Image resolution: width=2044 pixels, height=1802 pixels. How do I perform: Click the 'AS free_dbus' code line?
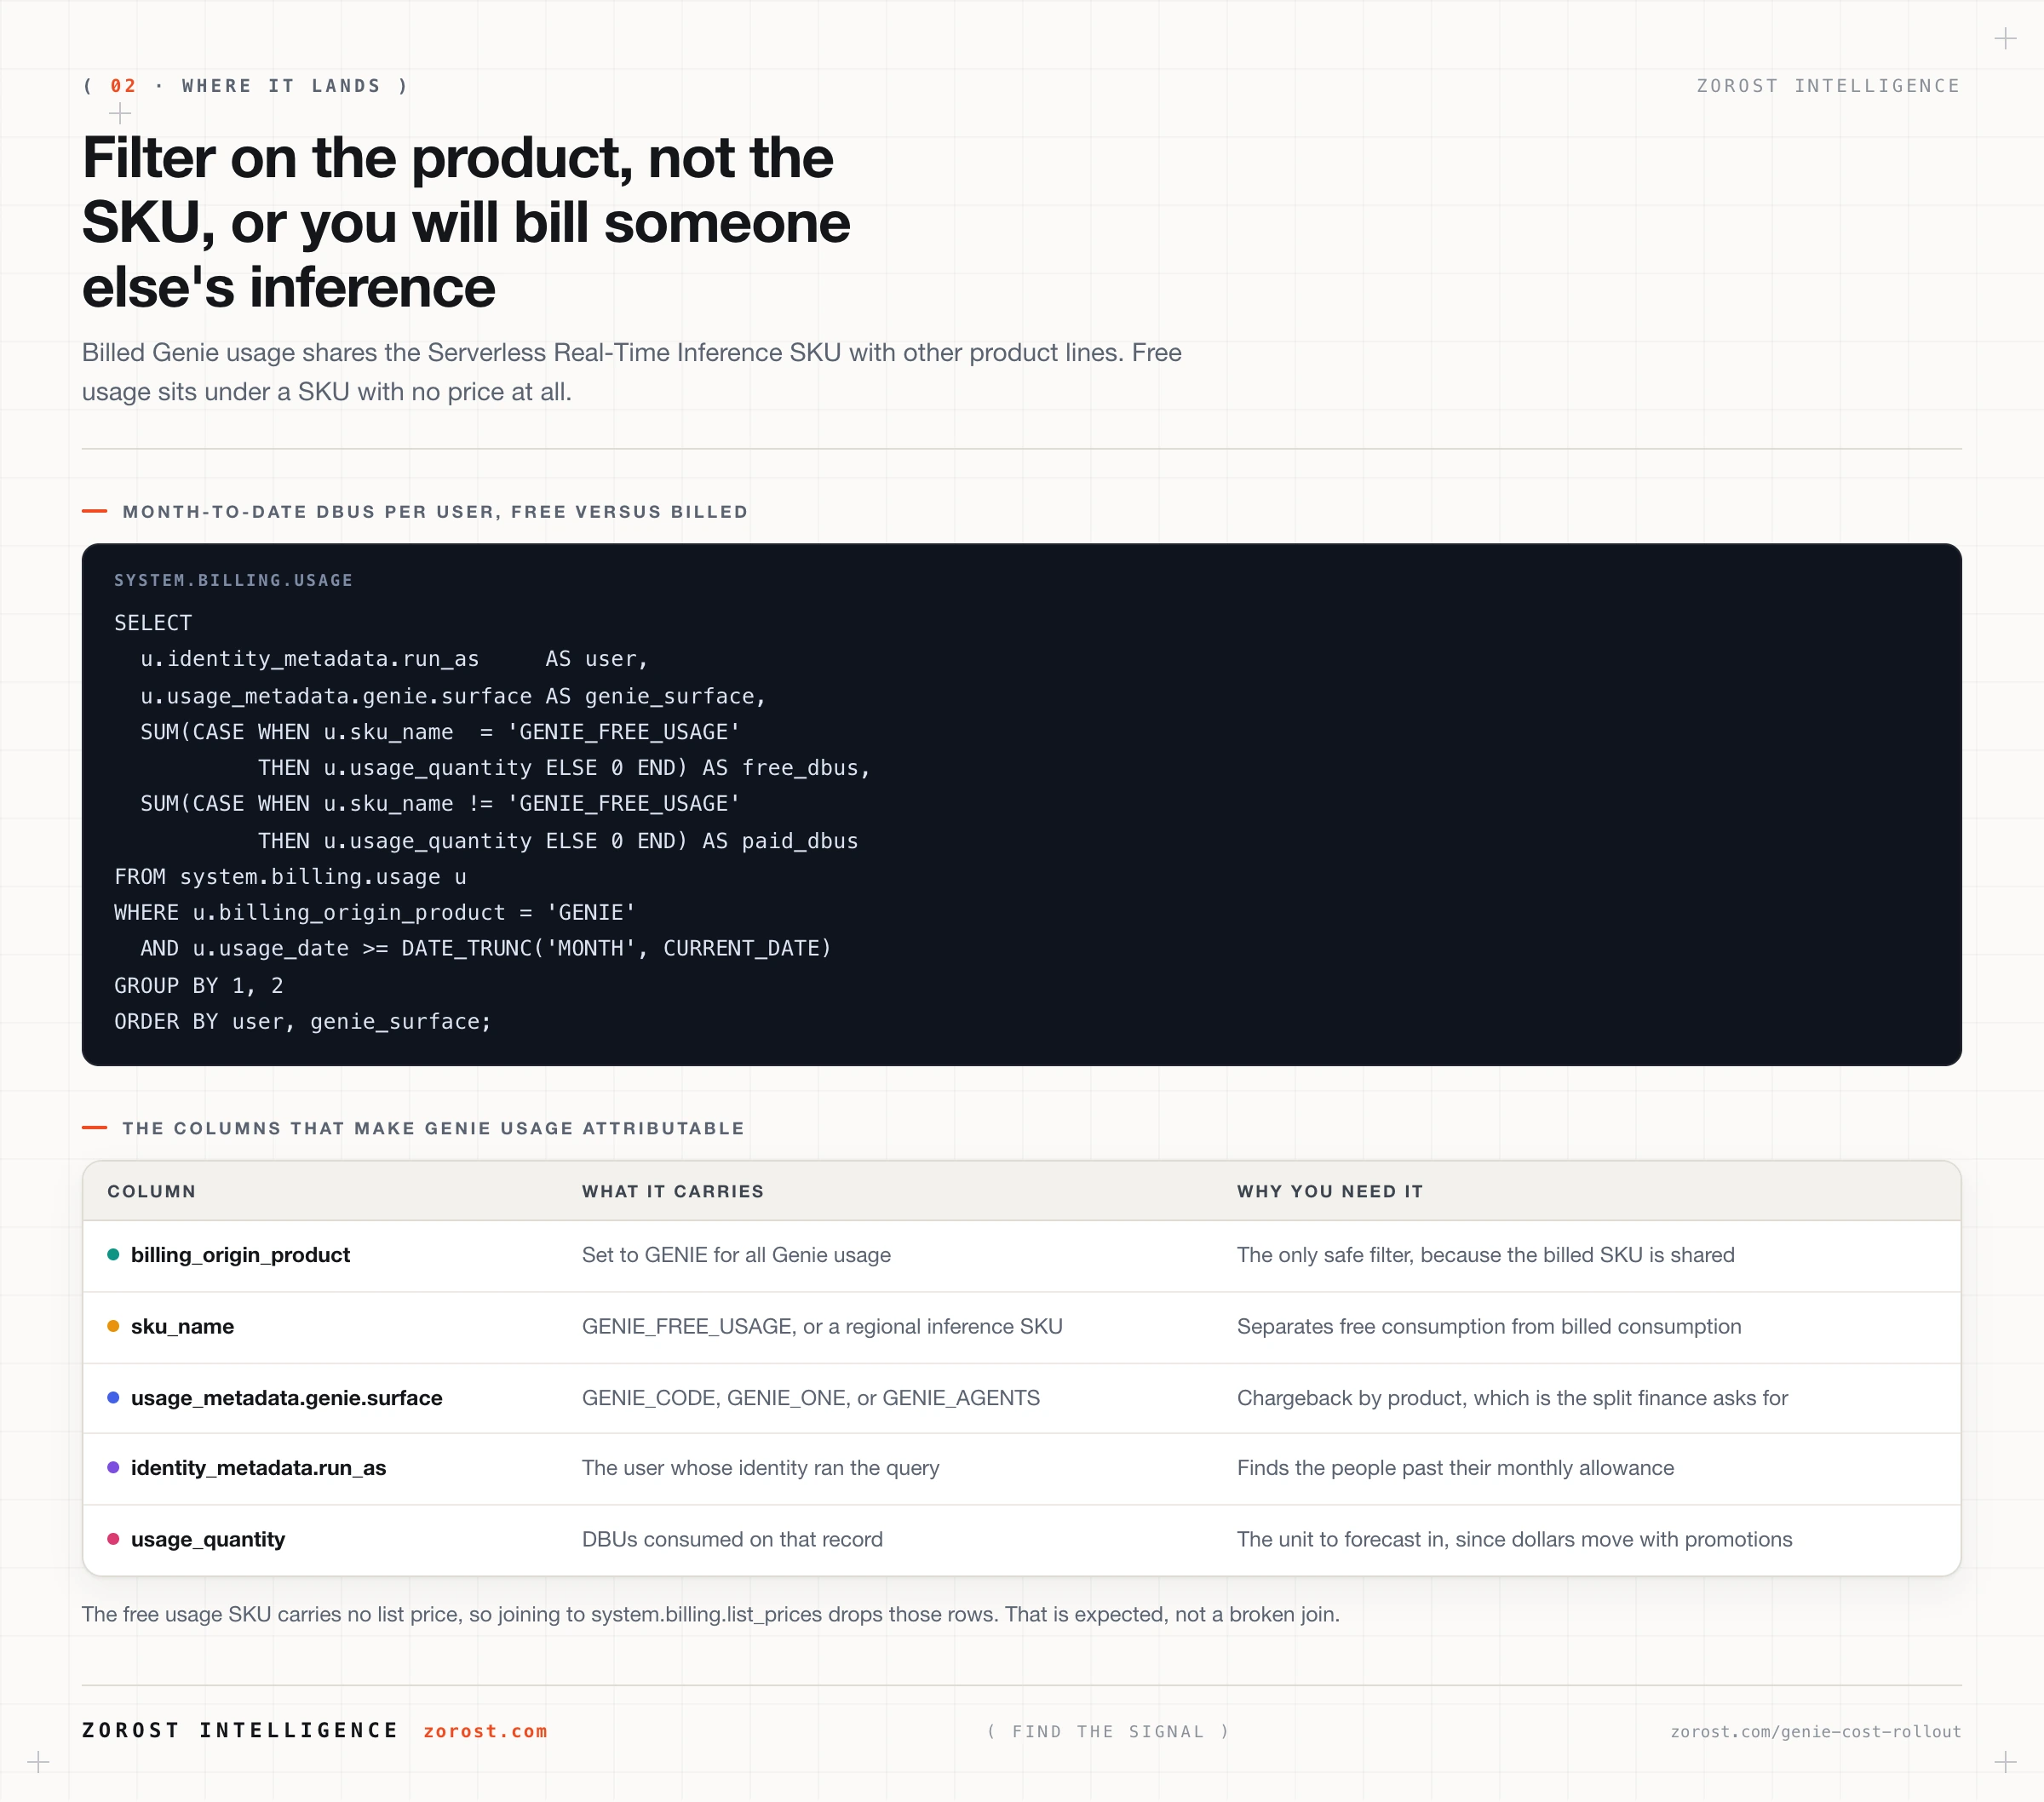click(564, 768)
